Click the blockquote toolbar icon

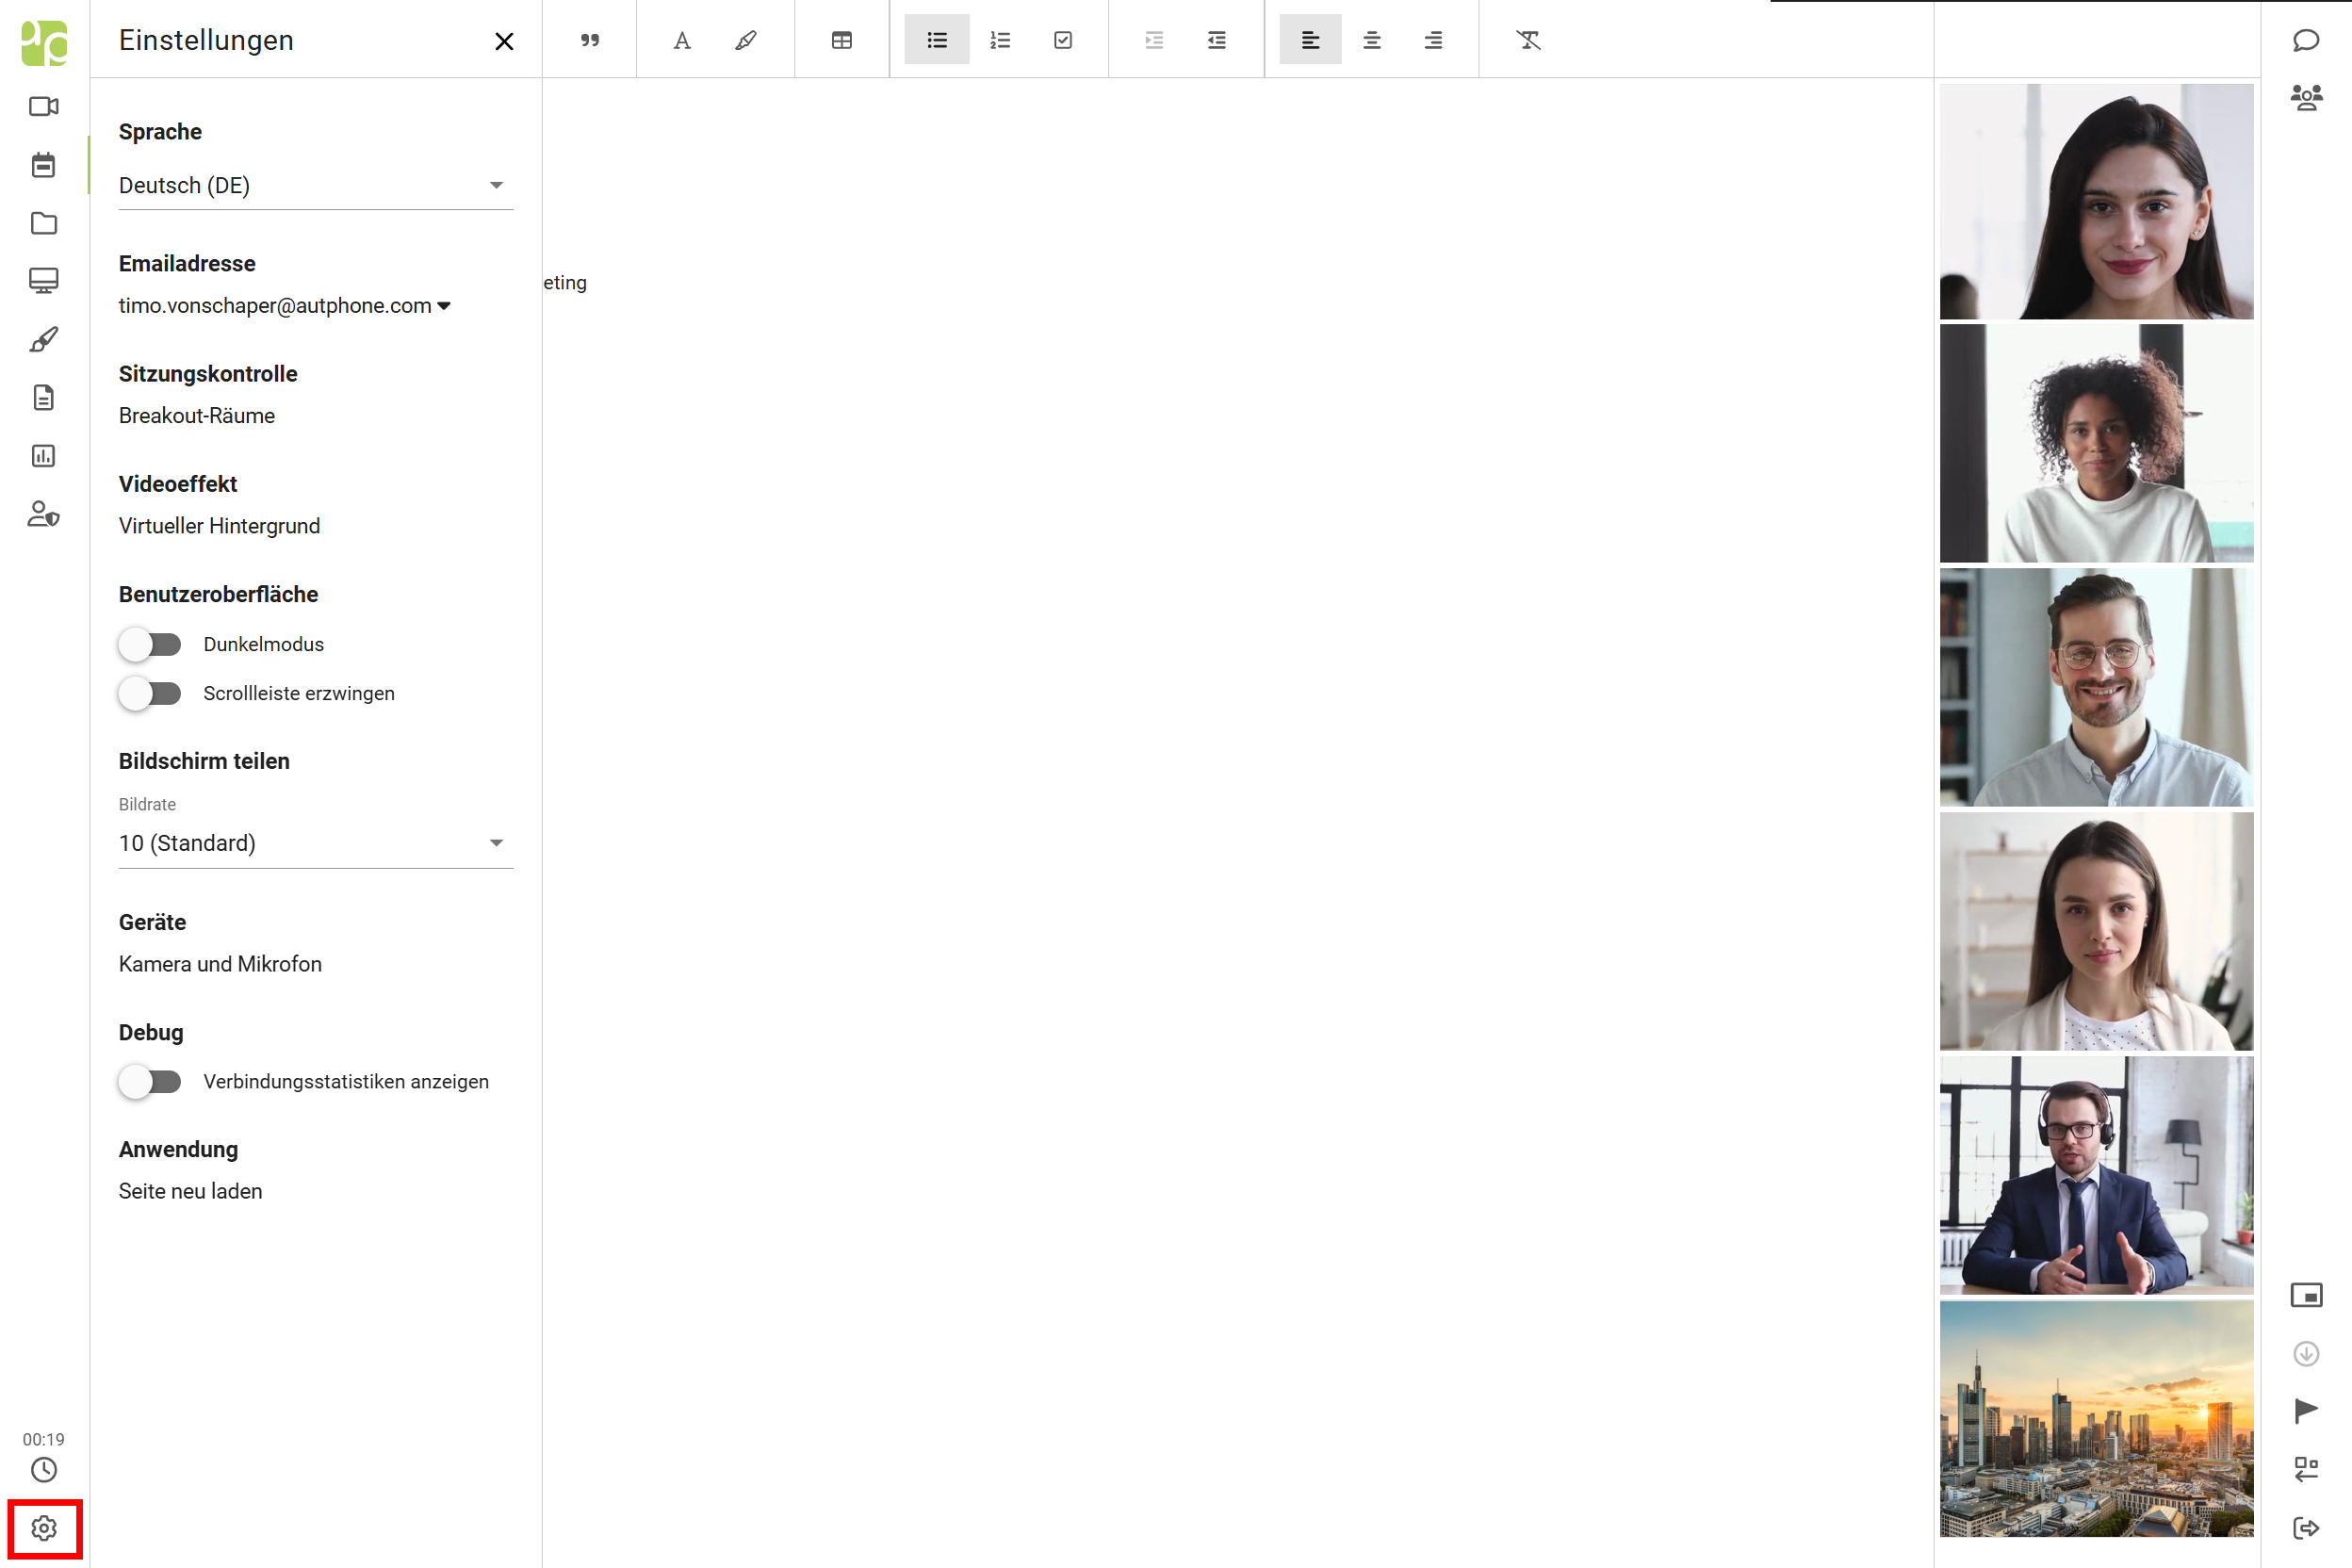(x=590, y=40)
